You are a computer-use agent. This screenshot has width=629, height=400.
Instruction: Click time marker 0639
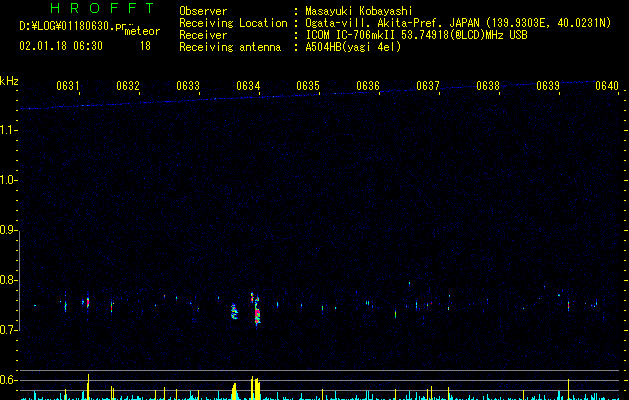(x=548, y=86)
